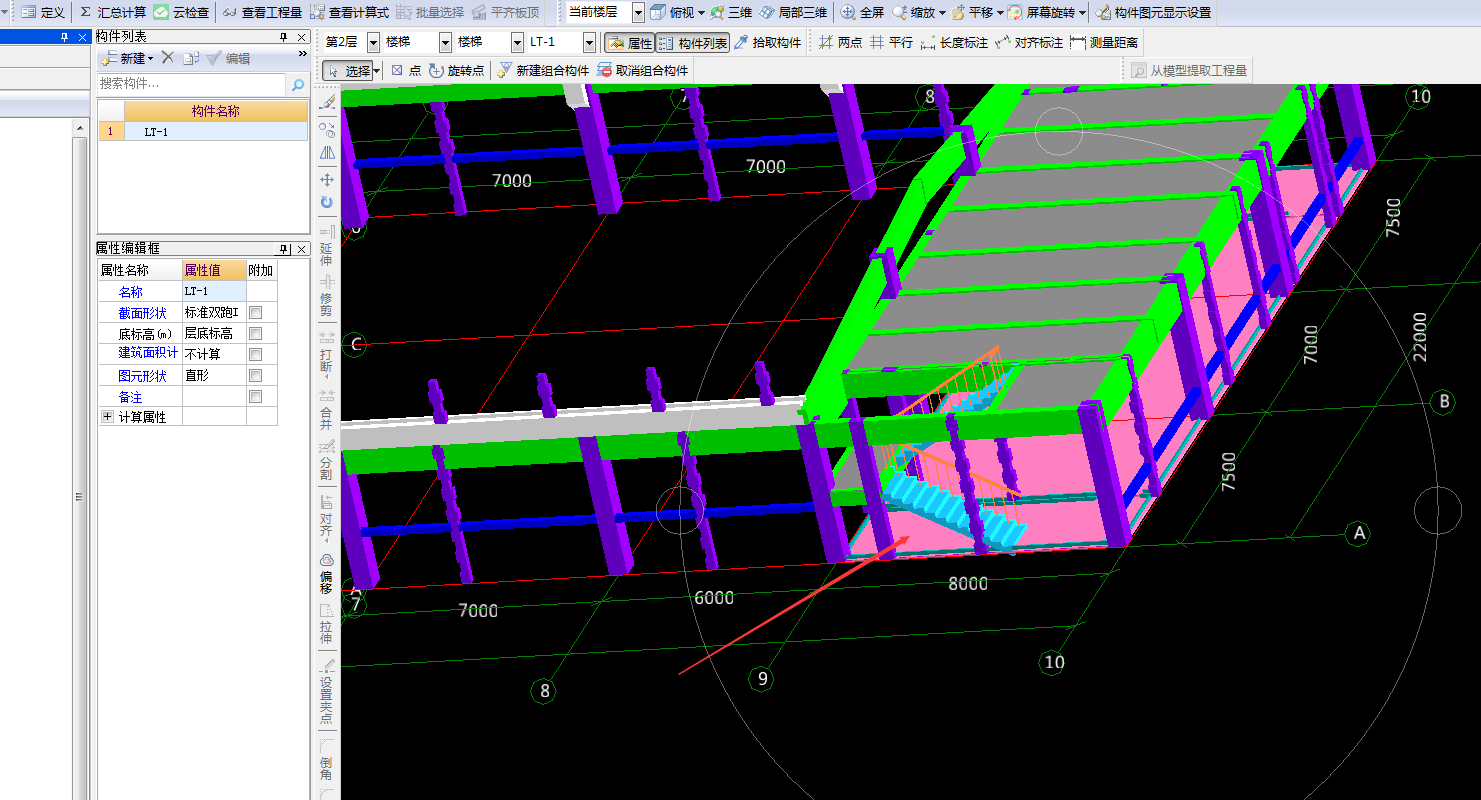Click the mirror tool in vertical toolbar
This screenshot has width=1481, height=800.
click(x=327, y=154)
